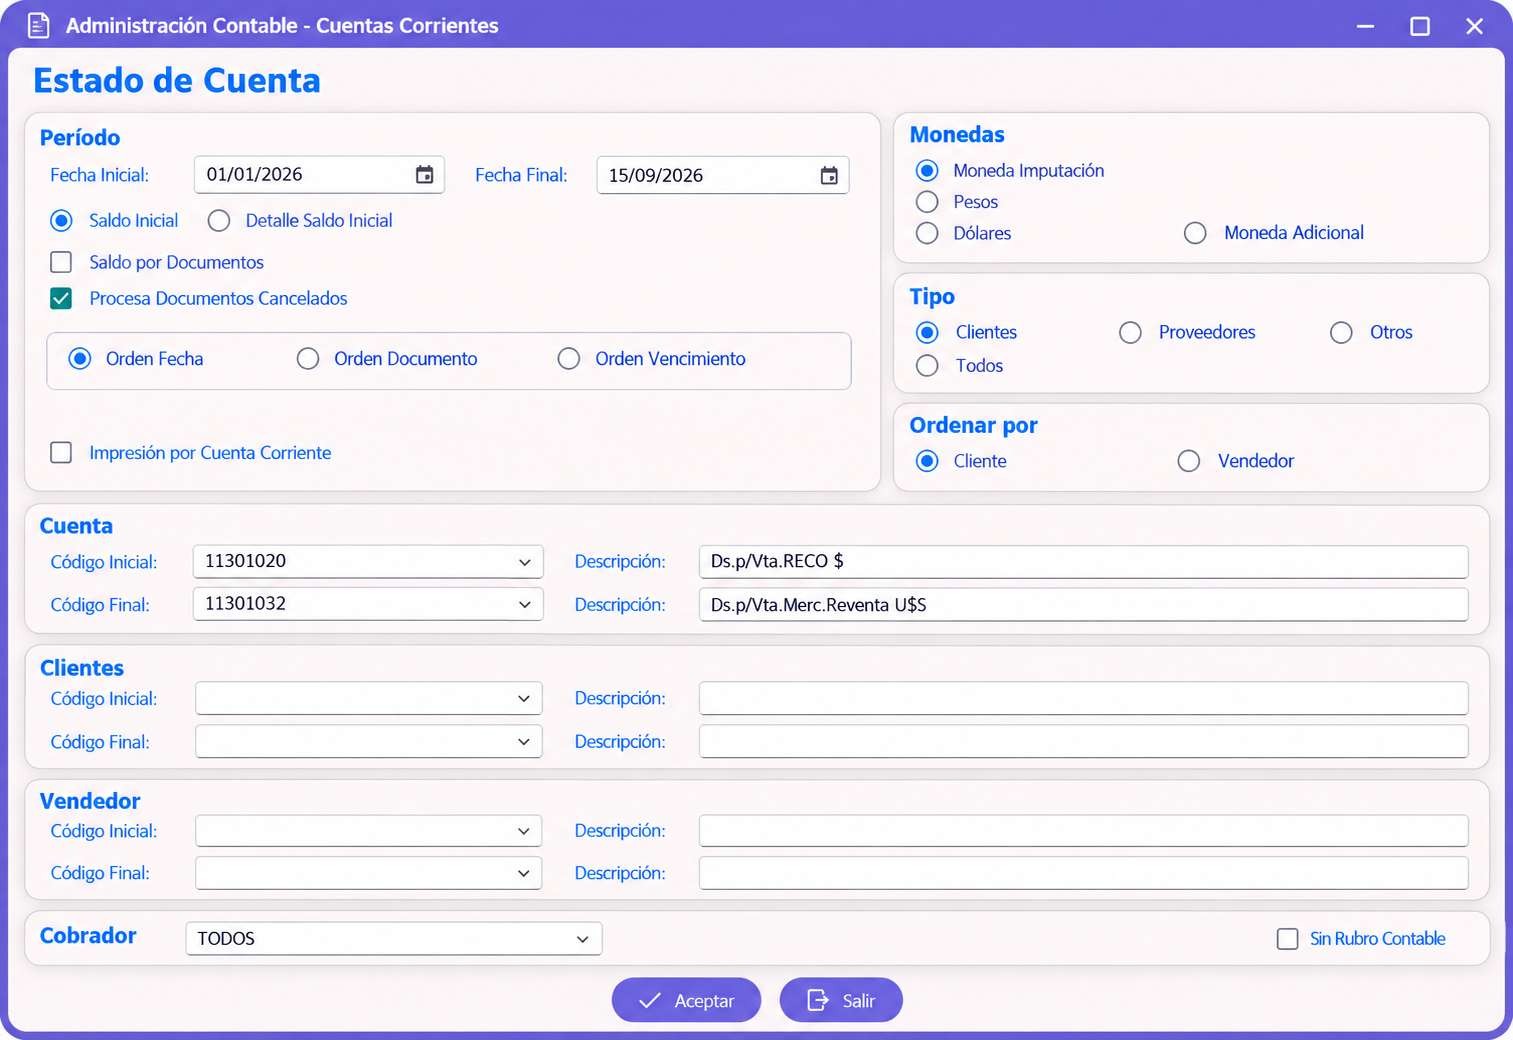Select Moneda Imputación currency
The image size is (1513, 1040).
pyautogui.click(x=927, y=170)
